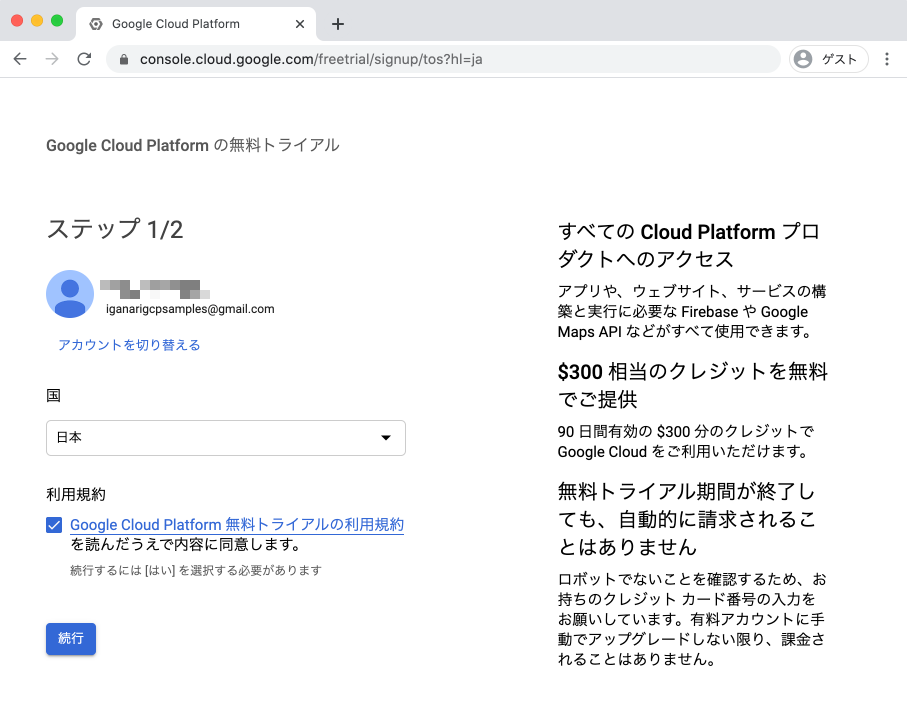Open the new tab plus button
Image resolution: width=907 pixels, height=706 pixels.
coord(338,24)
